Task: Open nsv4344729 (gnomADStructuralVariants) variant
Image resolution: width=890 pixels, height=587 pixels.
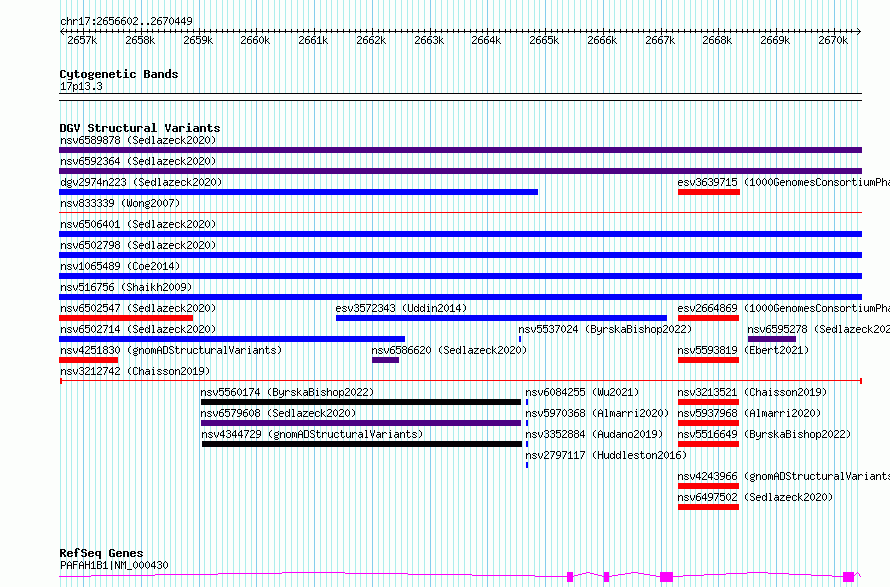Action: pos(312,434)
